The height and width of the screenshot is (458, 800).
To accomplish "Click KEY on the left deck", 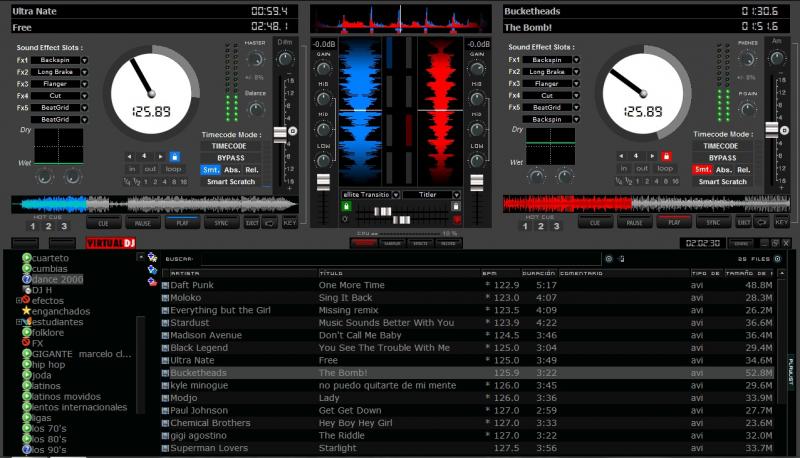I will (289, 223).
